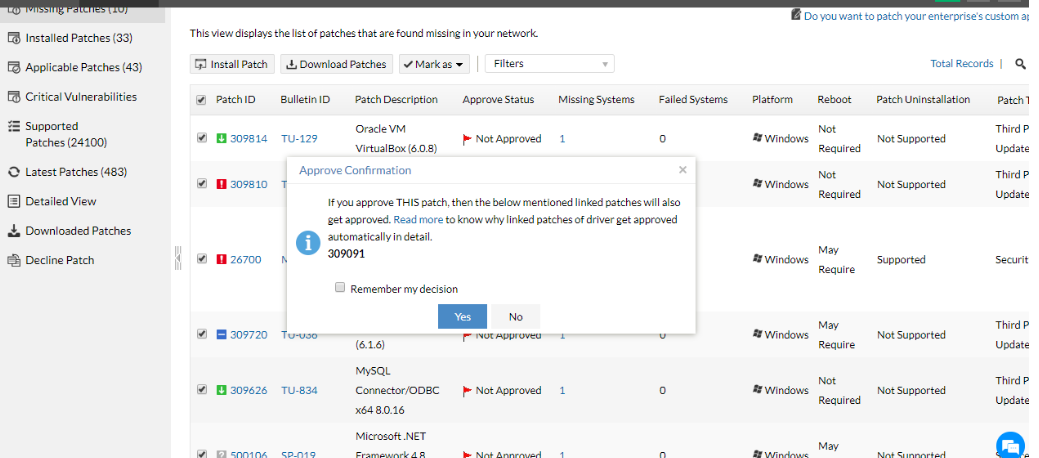This screenshot has width=1039, height=458.
Task: Expand the Filters combo box
Action: 549,64
